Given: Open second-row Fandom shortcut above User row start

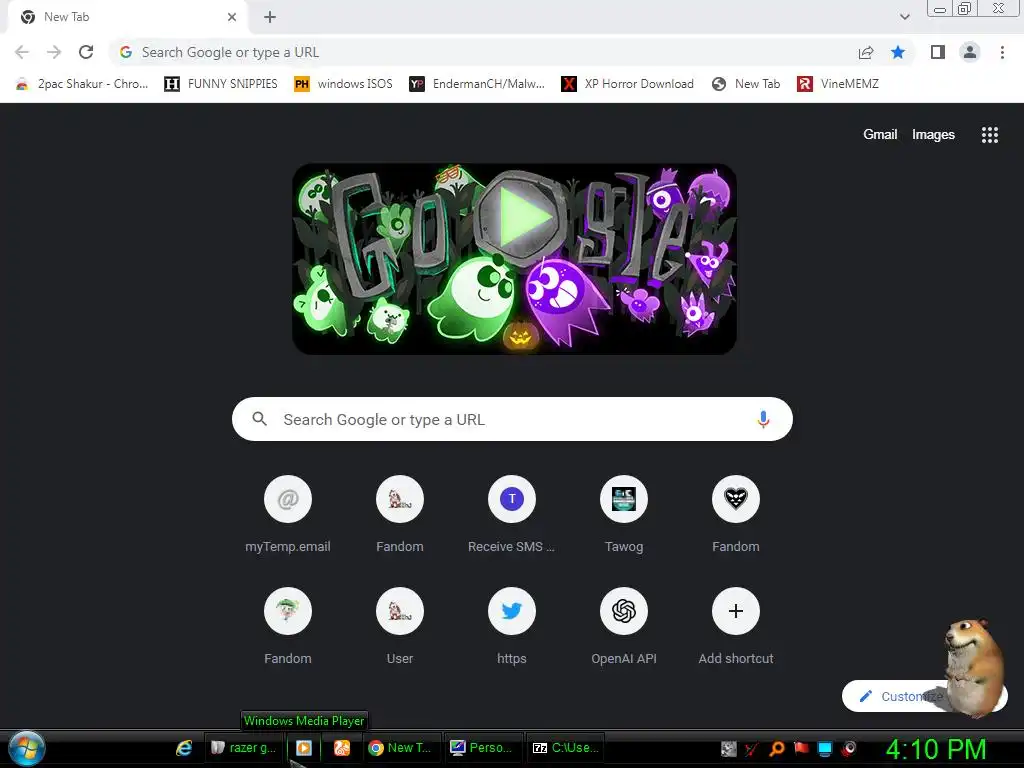Looking at the screenshot, I should pyautogui.click(x=288, y=627).
